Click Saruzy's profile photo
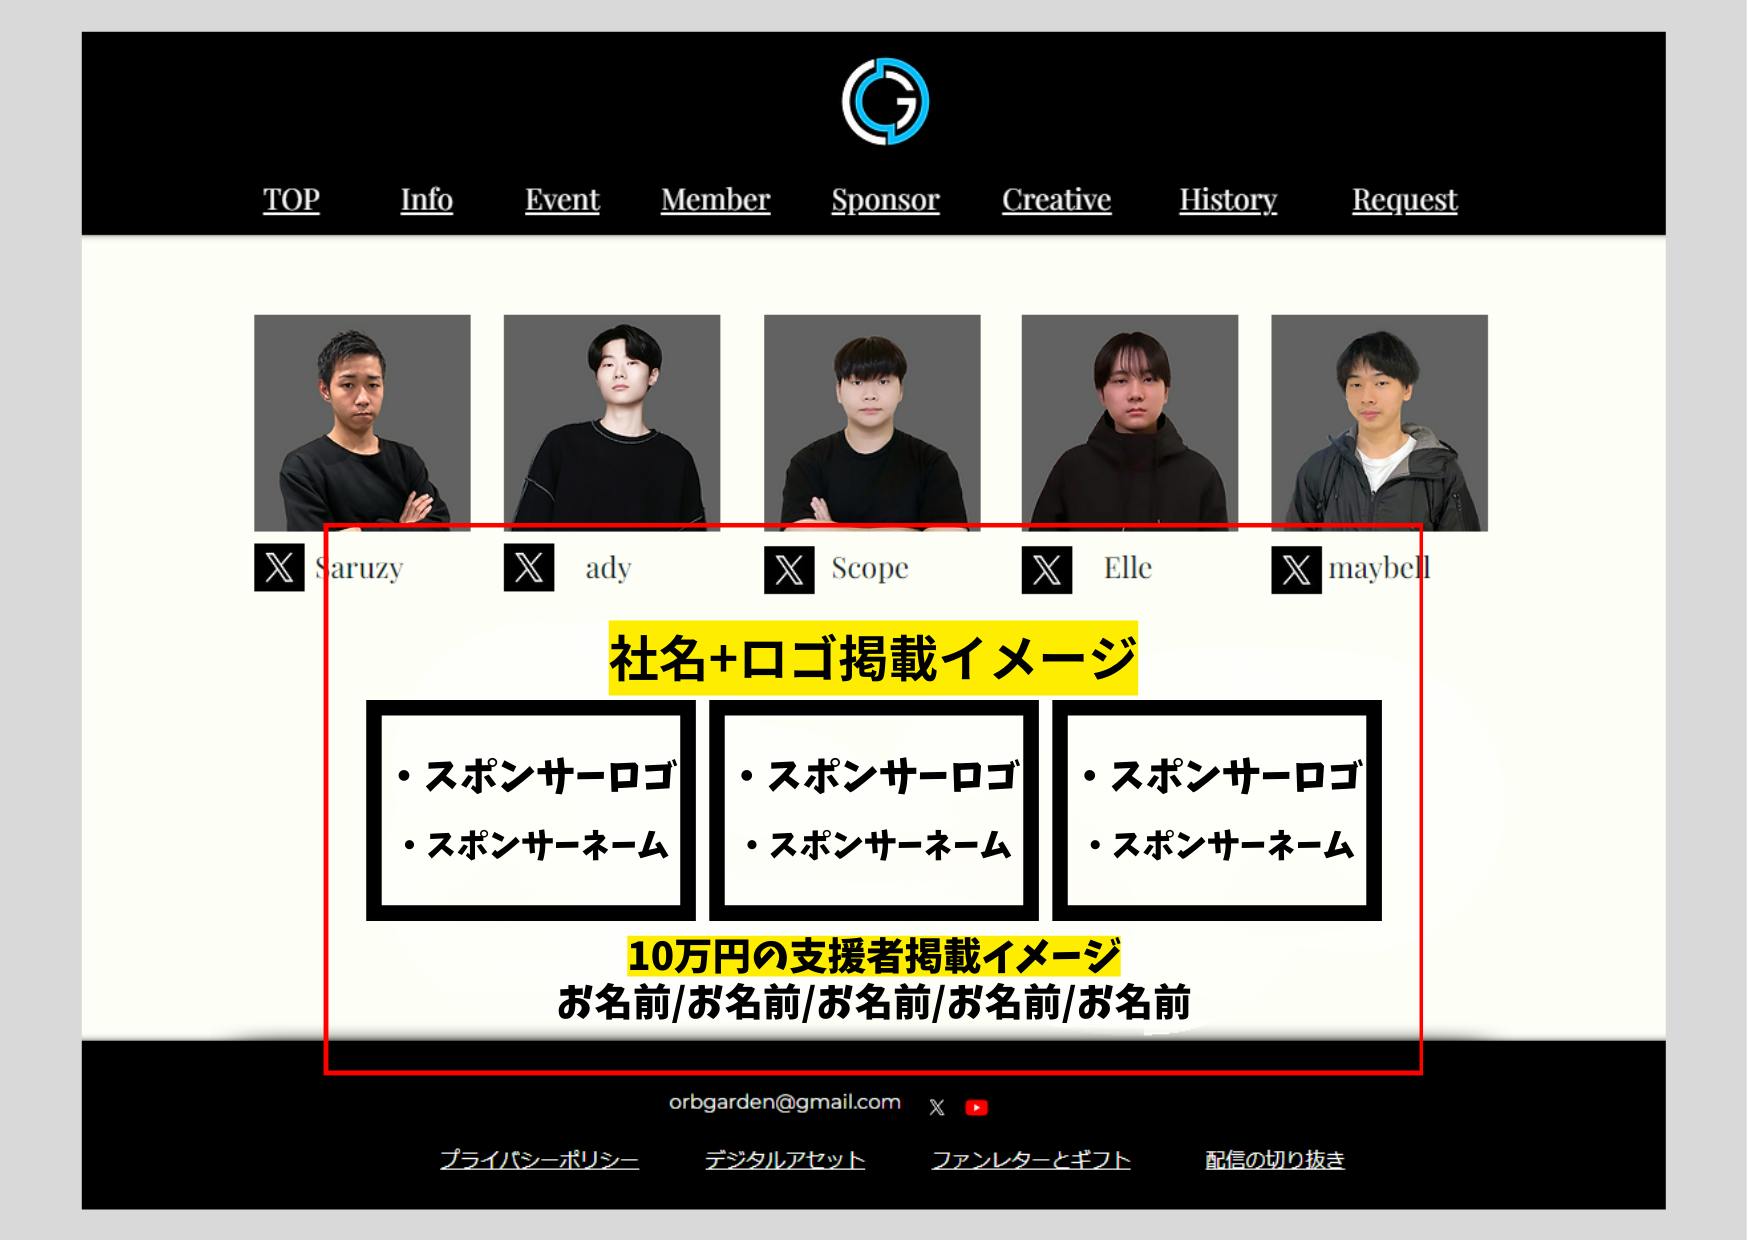The width and height of the screenshot is (1748, 1240). tap(362, 423)
